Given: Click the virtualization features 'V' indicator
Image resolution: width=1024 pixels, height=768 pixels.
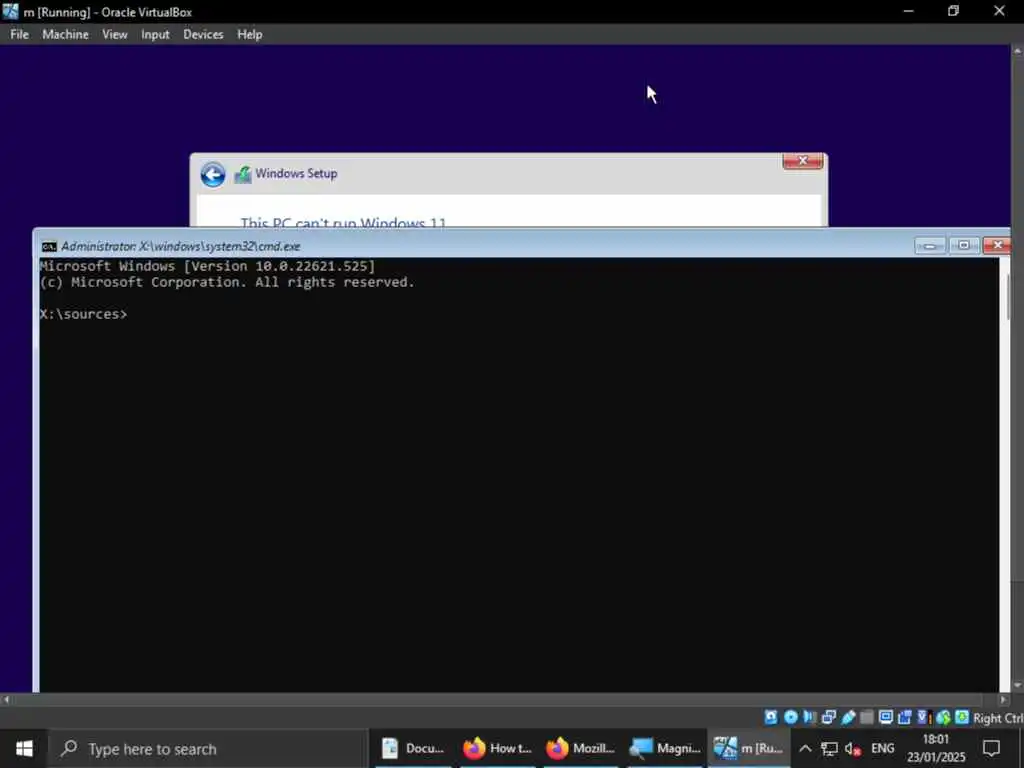Looking at the screenshot, I should coord(924,717).
